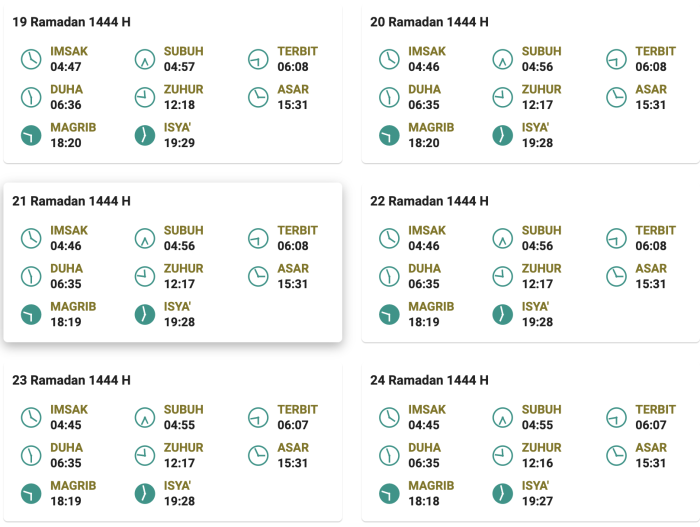This screenshot has height=527, width=700.
Task: Click the Isya' icon for 23 Ramadan
Action: [x=145, y=493]
